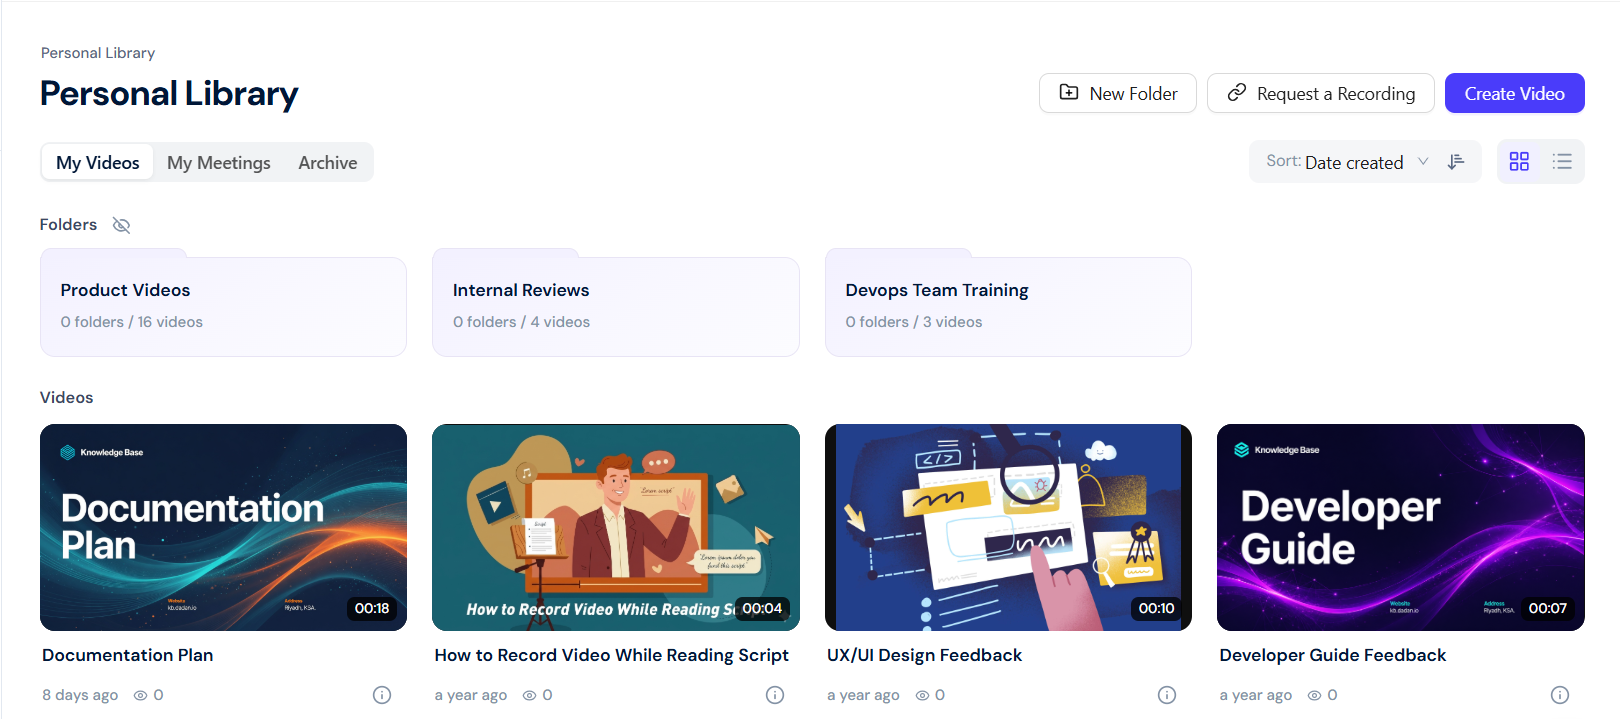Open info icon for Documentation Plan video
The image size is (1620, 719).
click(382, 695)
